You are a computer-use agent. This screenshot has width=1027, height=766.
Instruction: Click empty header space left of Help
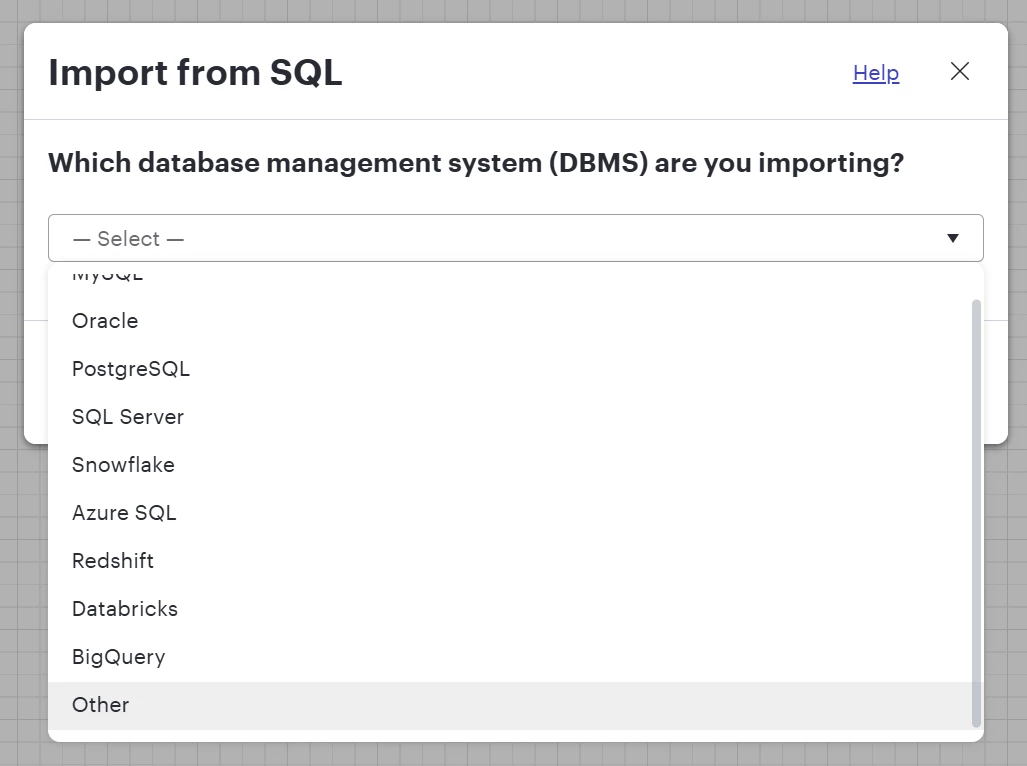[600, 73]
